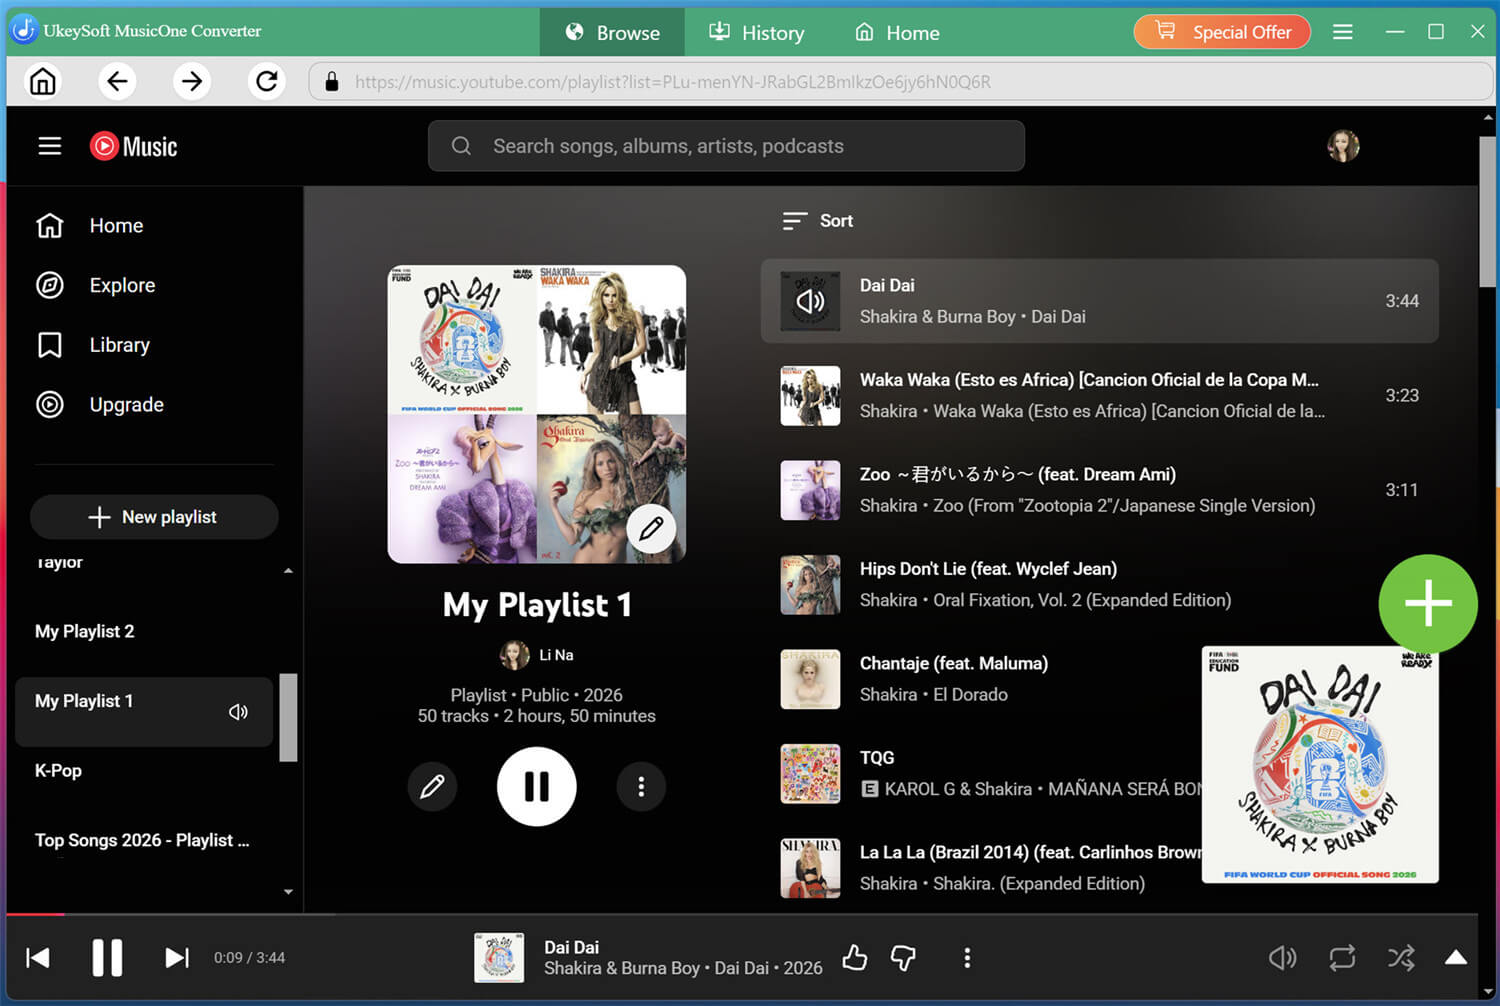Click the song progress bar at top of player

pos(741,914)
